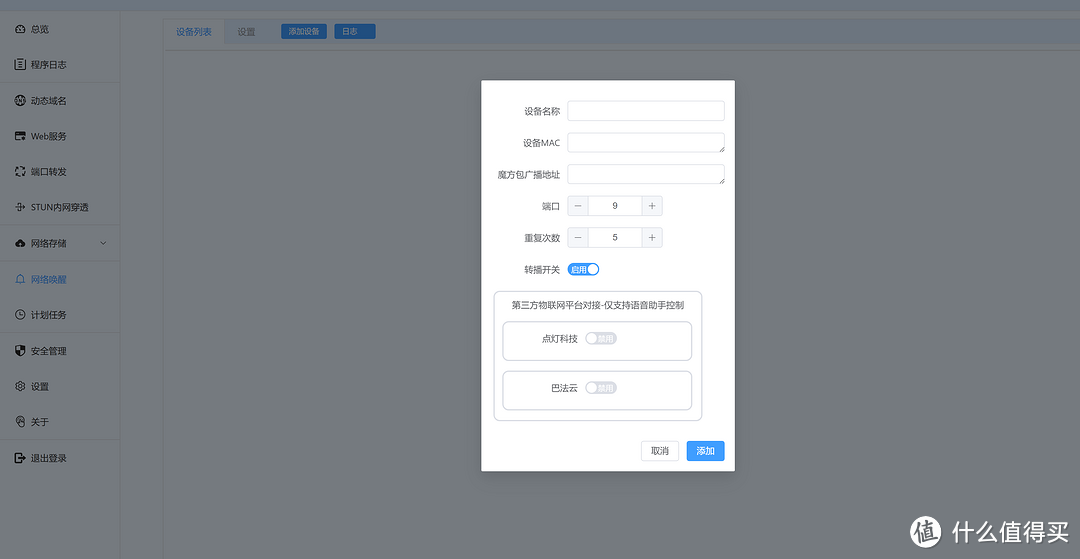Click the 网络唤醒 bell icon

[20, 280]
